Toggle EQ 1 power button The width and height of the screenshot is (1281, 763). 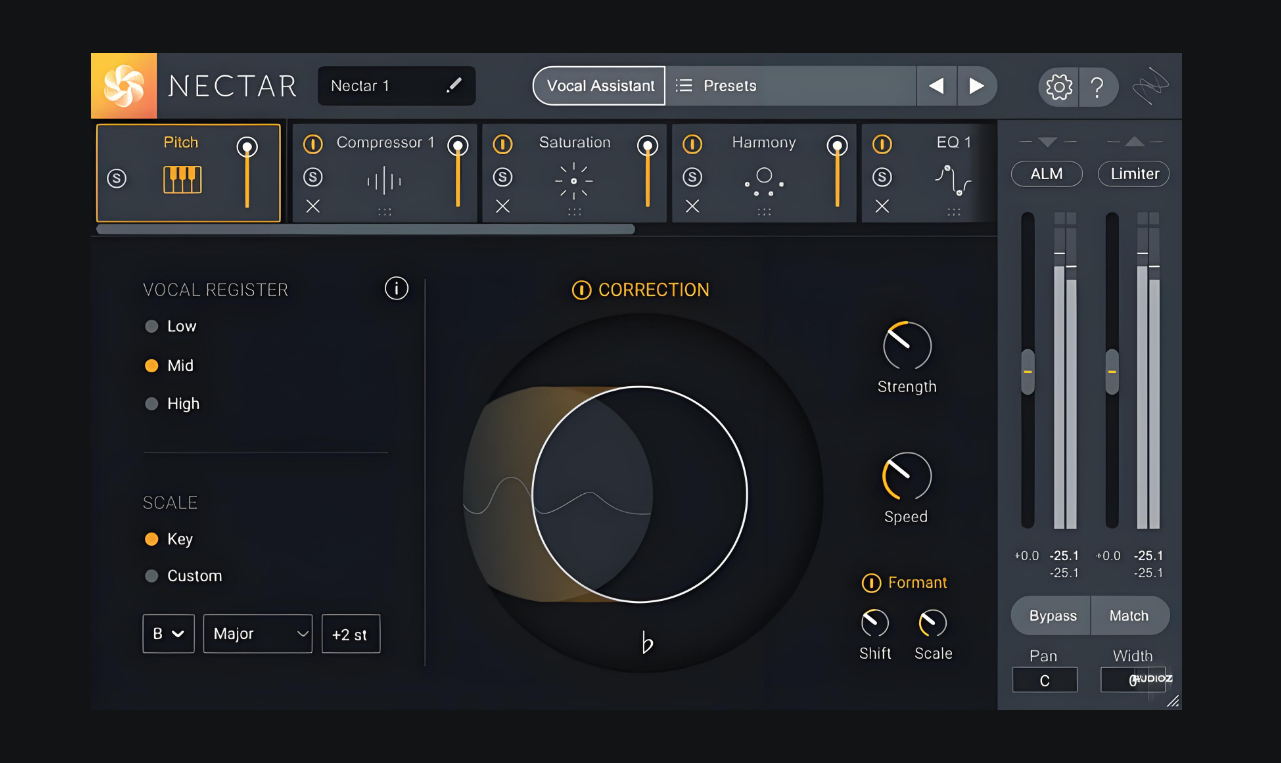[882, 144]
